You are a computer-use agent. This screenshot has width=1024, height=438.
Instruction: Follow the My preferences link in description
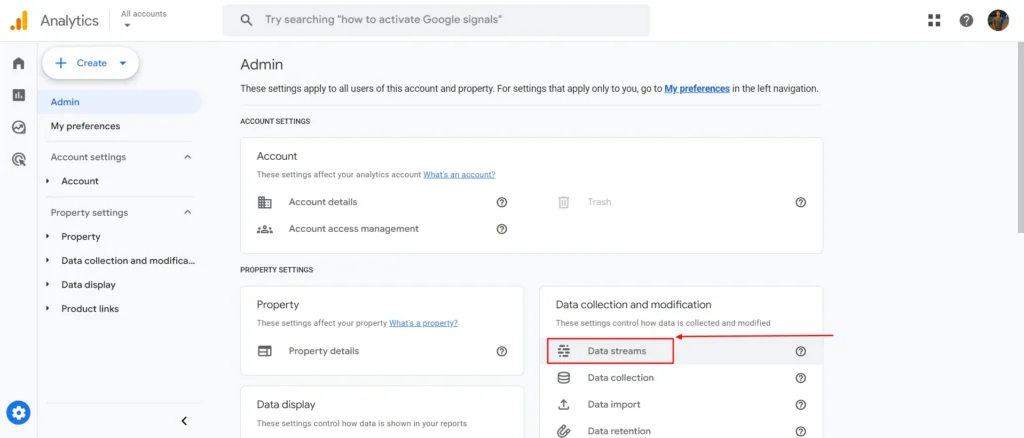(697, 88)
